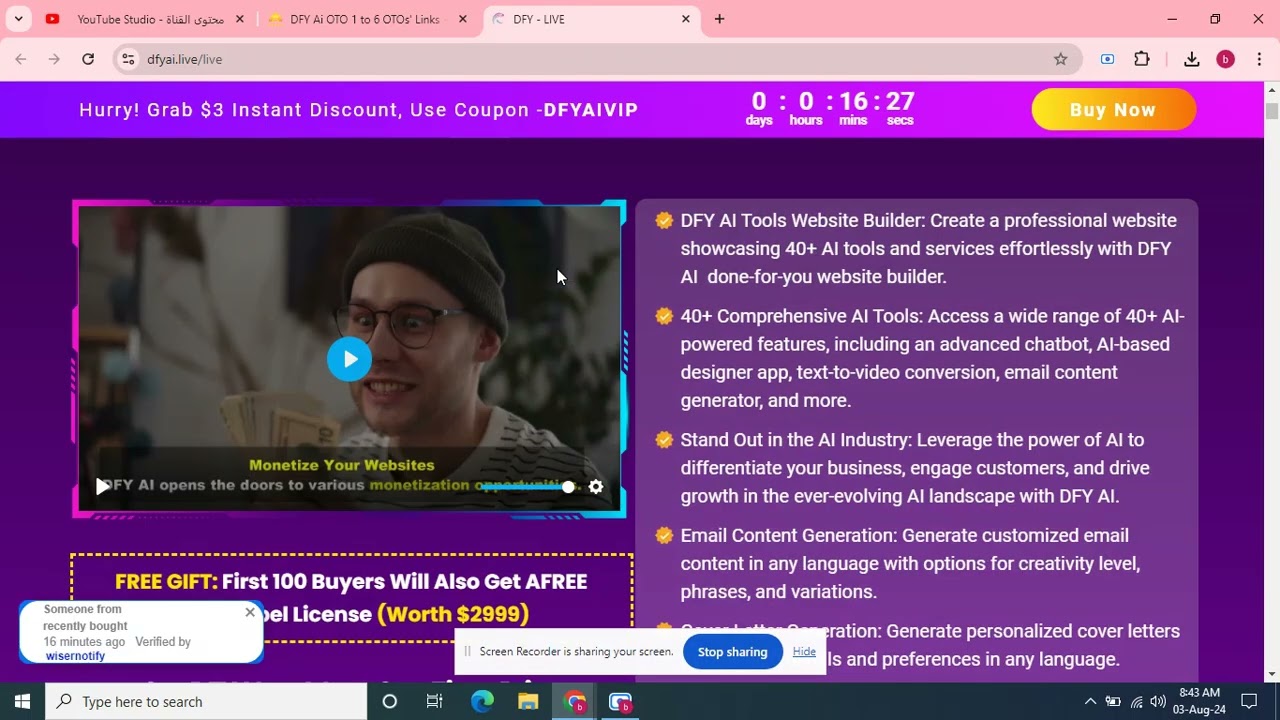Open the browser Downloads icon
The height and width of the screenshot is (720, 1280).
click(1192, 59)
